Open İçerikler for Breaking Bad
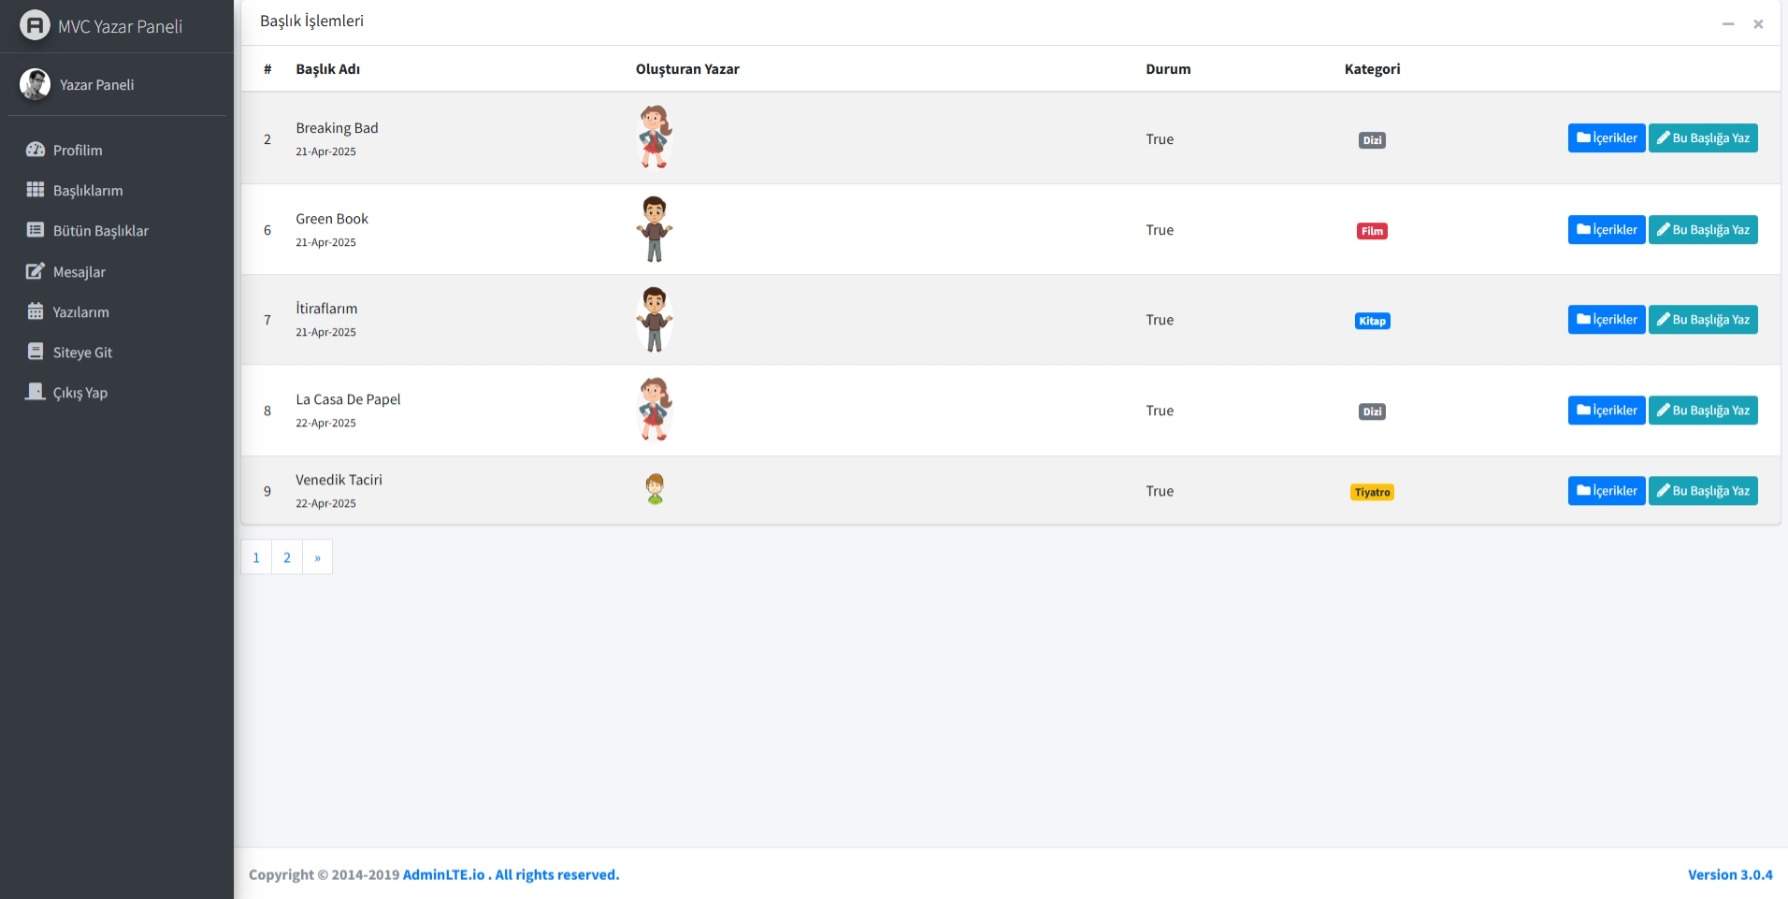1788x899 pixels. [x=1606, y=138]
